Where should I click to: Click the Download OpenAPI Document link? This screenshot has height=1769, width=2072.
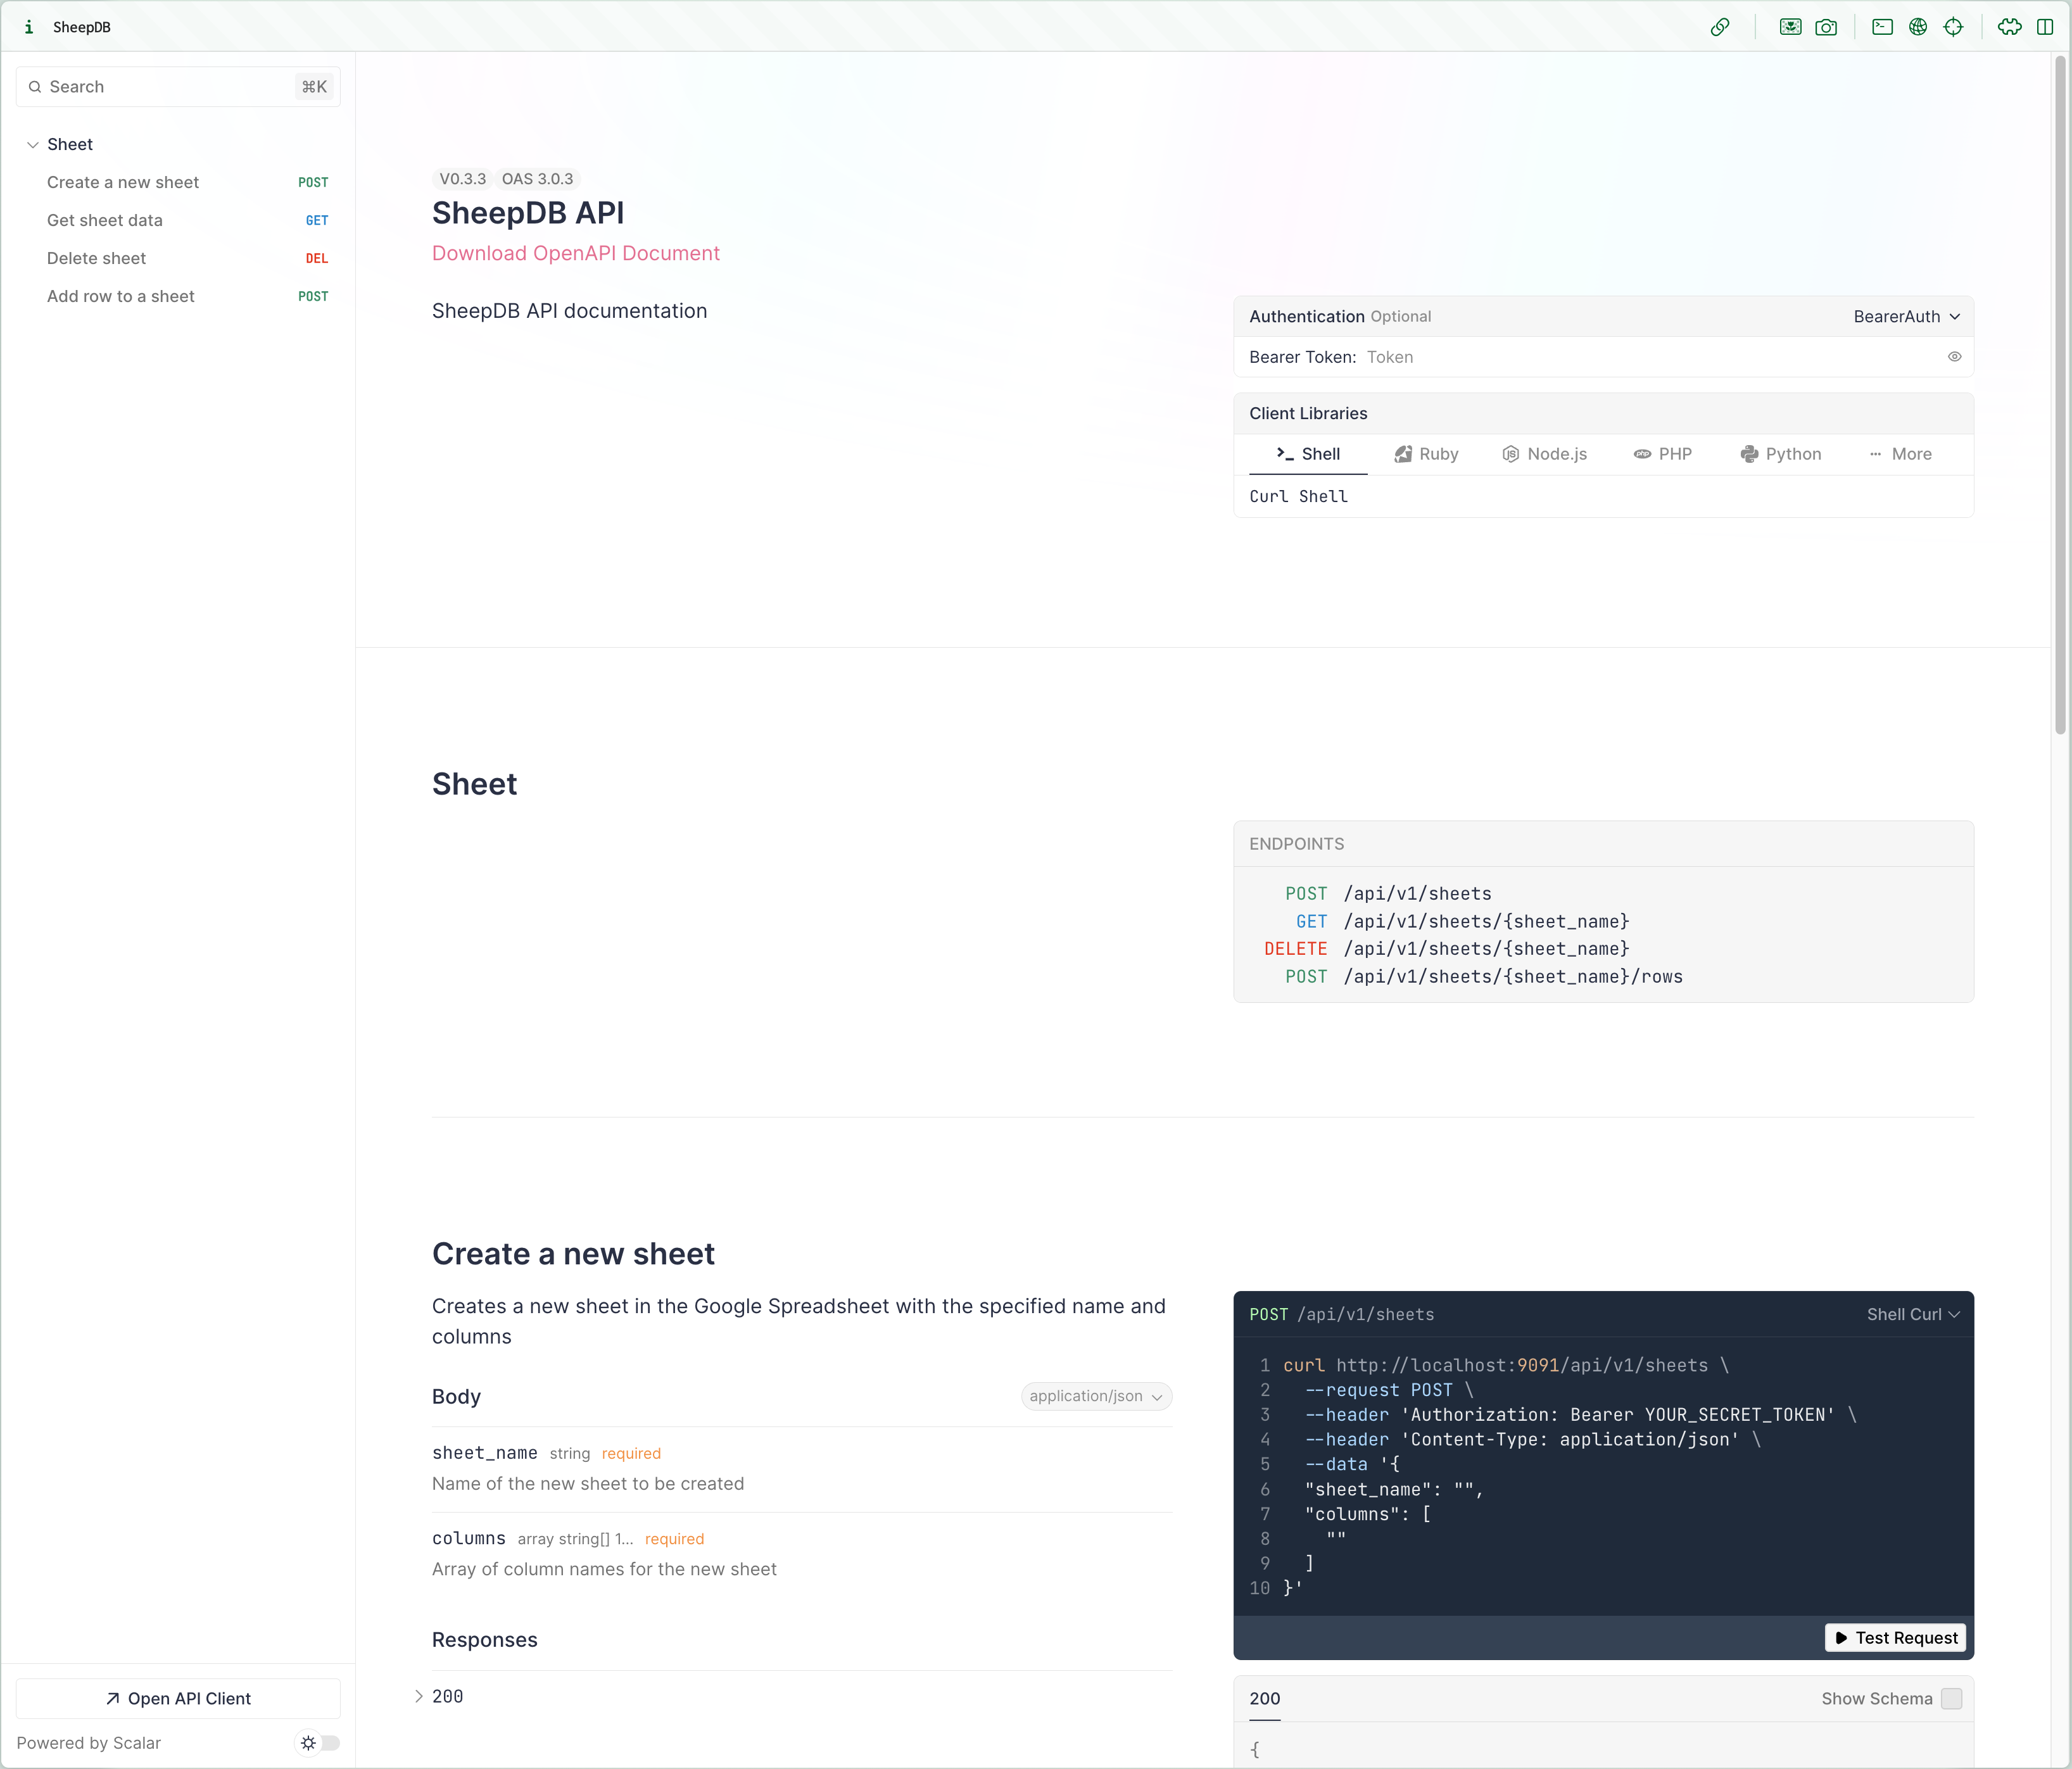[575, 253]
